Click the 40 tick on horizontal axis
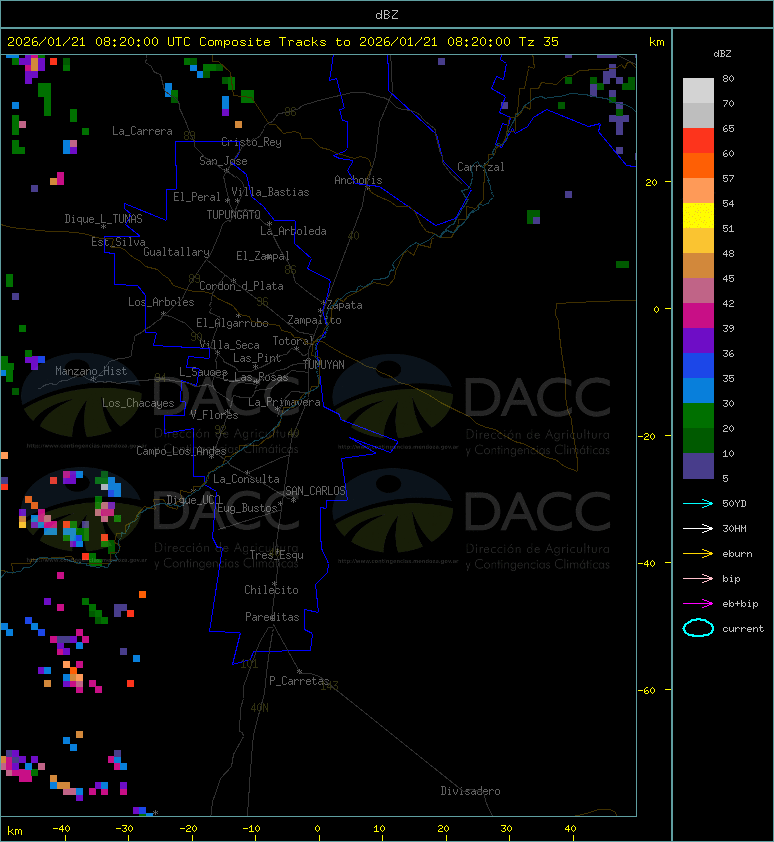Screen dimensions: 774x842 point(570,829)
